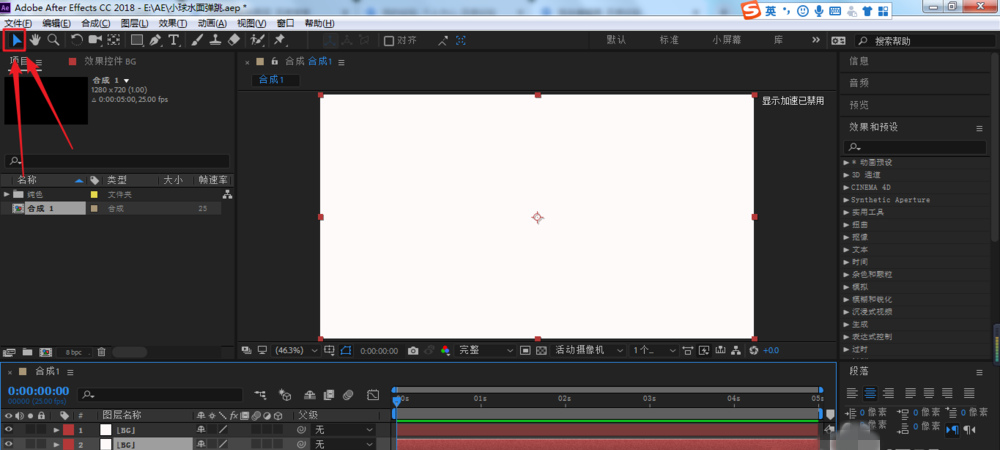Hide layer 1 using its eye icon
Viewport: 1000px width, 450px height.
pos(9,429)
